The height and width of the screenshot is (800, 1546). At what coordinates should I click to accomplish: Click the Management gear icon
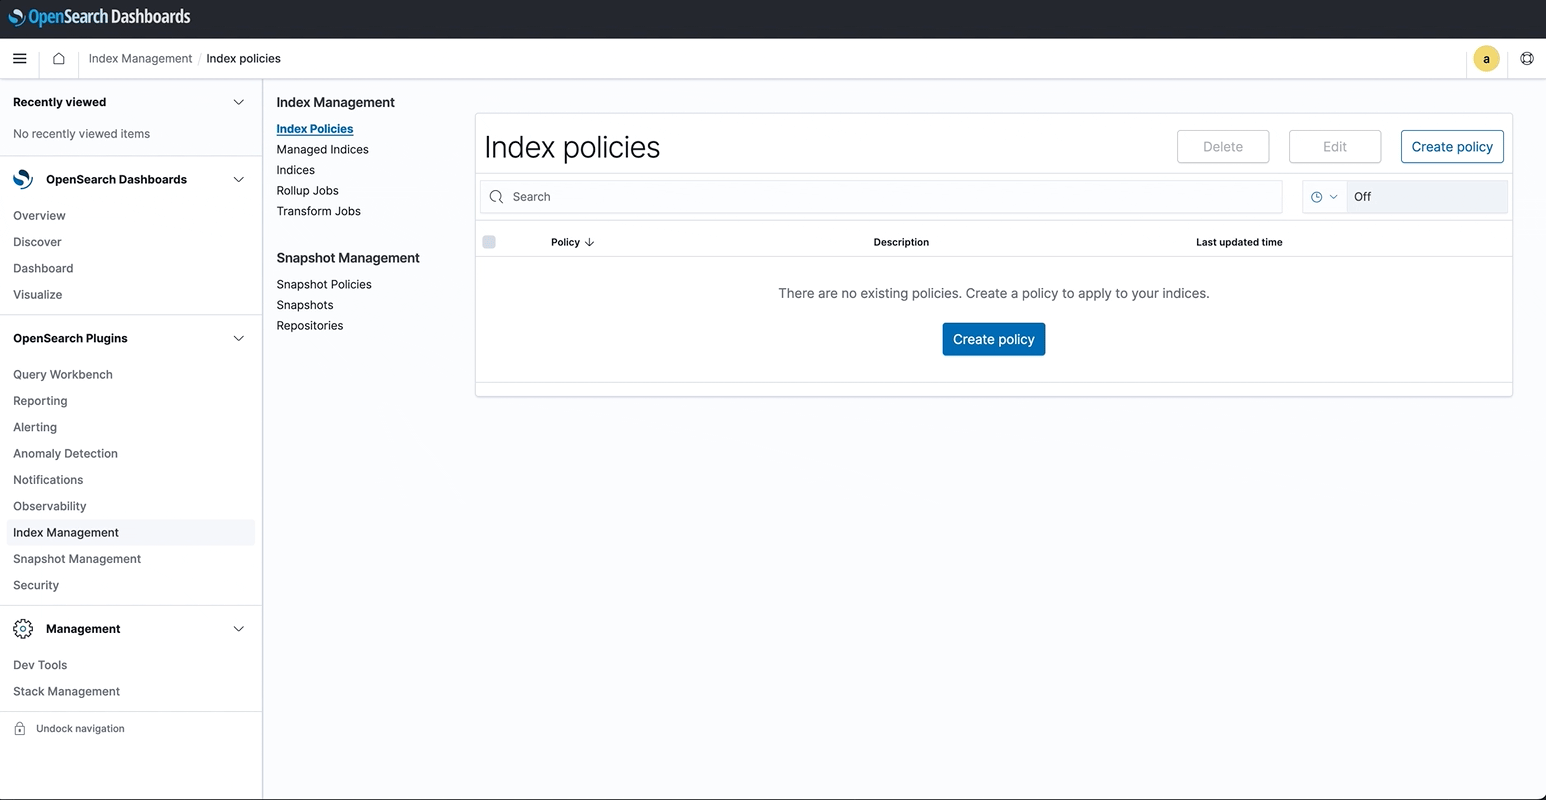(23, 629)
